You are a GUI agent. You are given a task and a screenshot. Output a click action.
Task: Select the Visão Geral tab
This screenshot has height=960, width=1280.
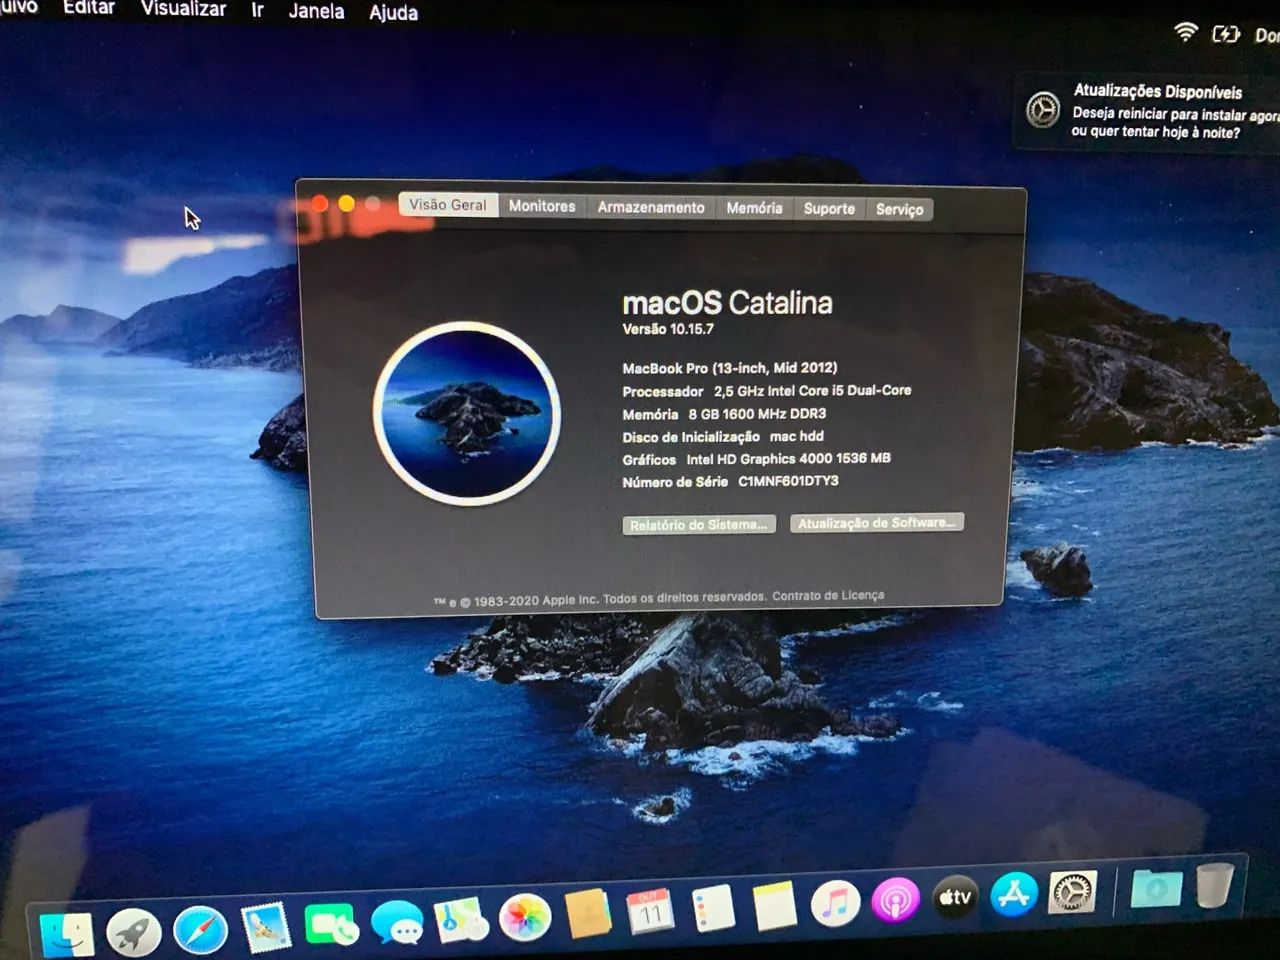click(448, 204)
